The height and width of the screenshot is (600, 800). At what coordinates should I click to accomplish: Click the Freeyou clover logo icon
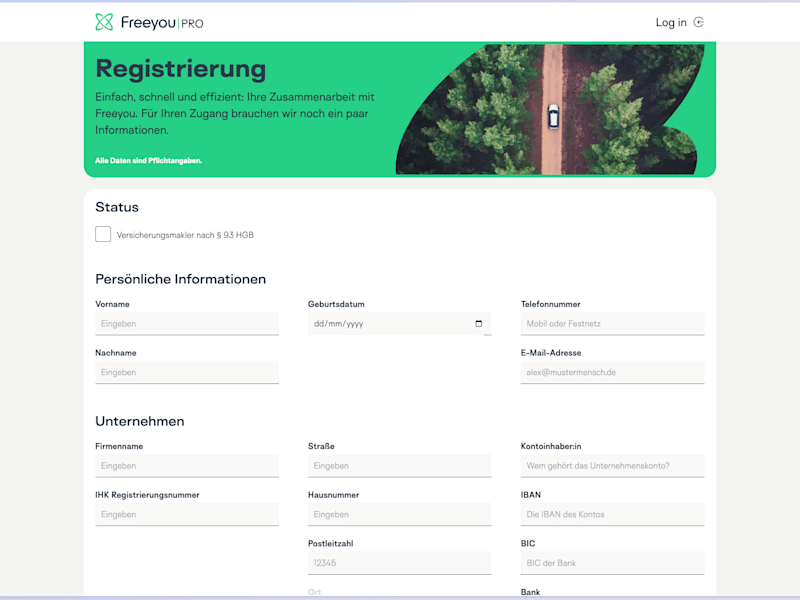coord(104,22)
